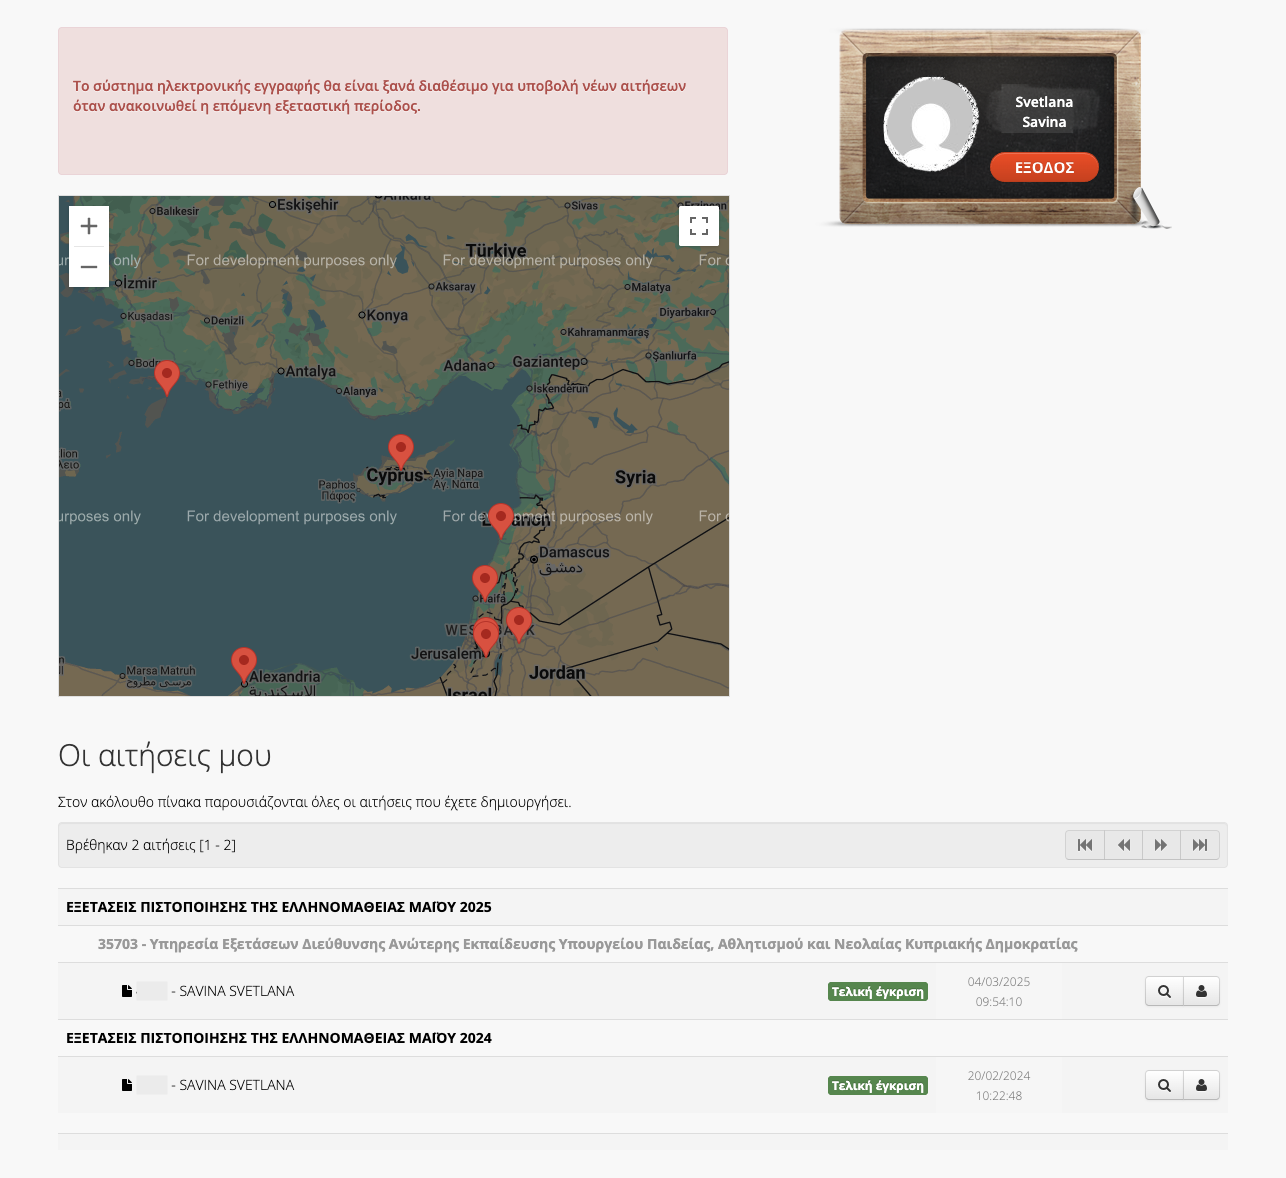Viewport: 1286px width, 1178px height.
Task: Click the Syria label on the map
Action: pyautogui.click(x=635, y=477)
